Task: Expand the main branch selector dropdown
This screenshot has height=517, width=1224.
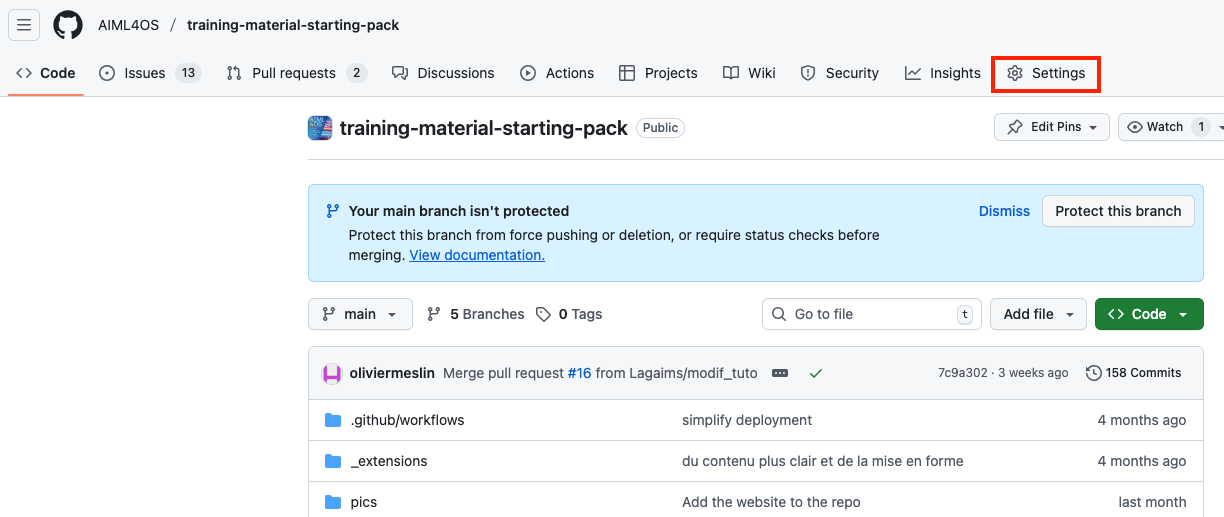Action: [359, 314]
